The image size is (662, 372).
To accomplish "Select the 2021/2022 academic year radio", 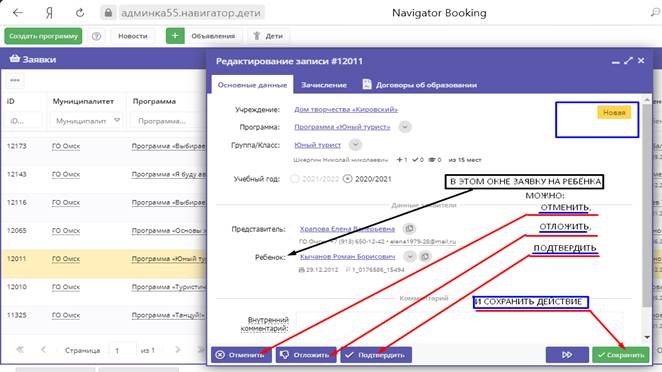I will 295,179.
